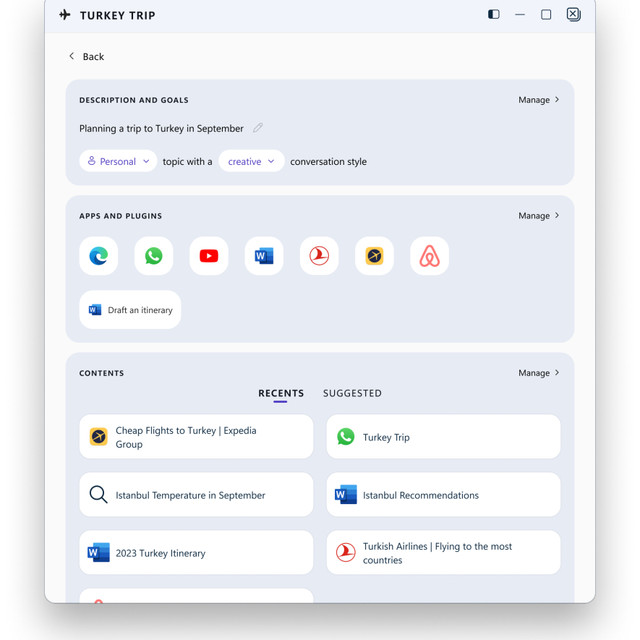Click the Word icon on Draft an itinerary chip
640x640 pixels.
coord(95,310)
